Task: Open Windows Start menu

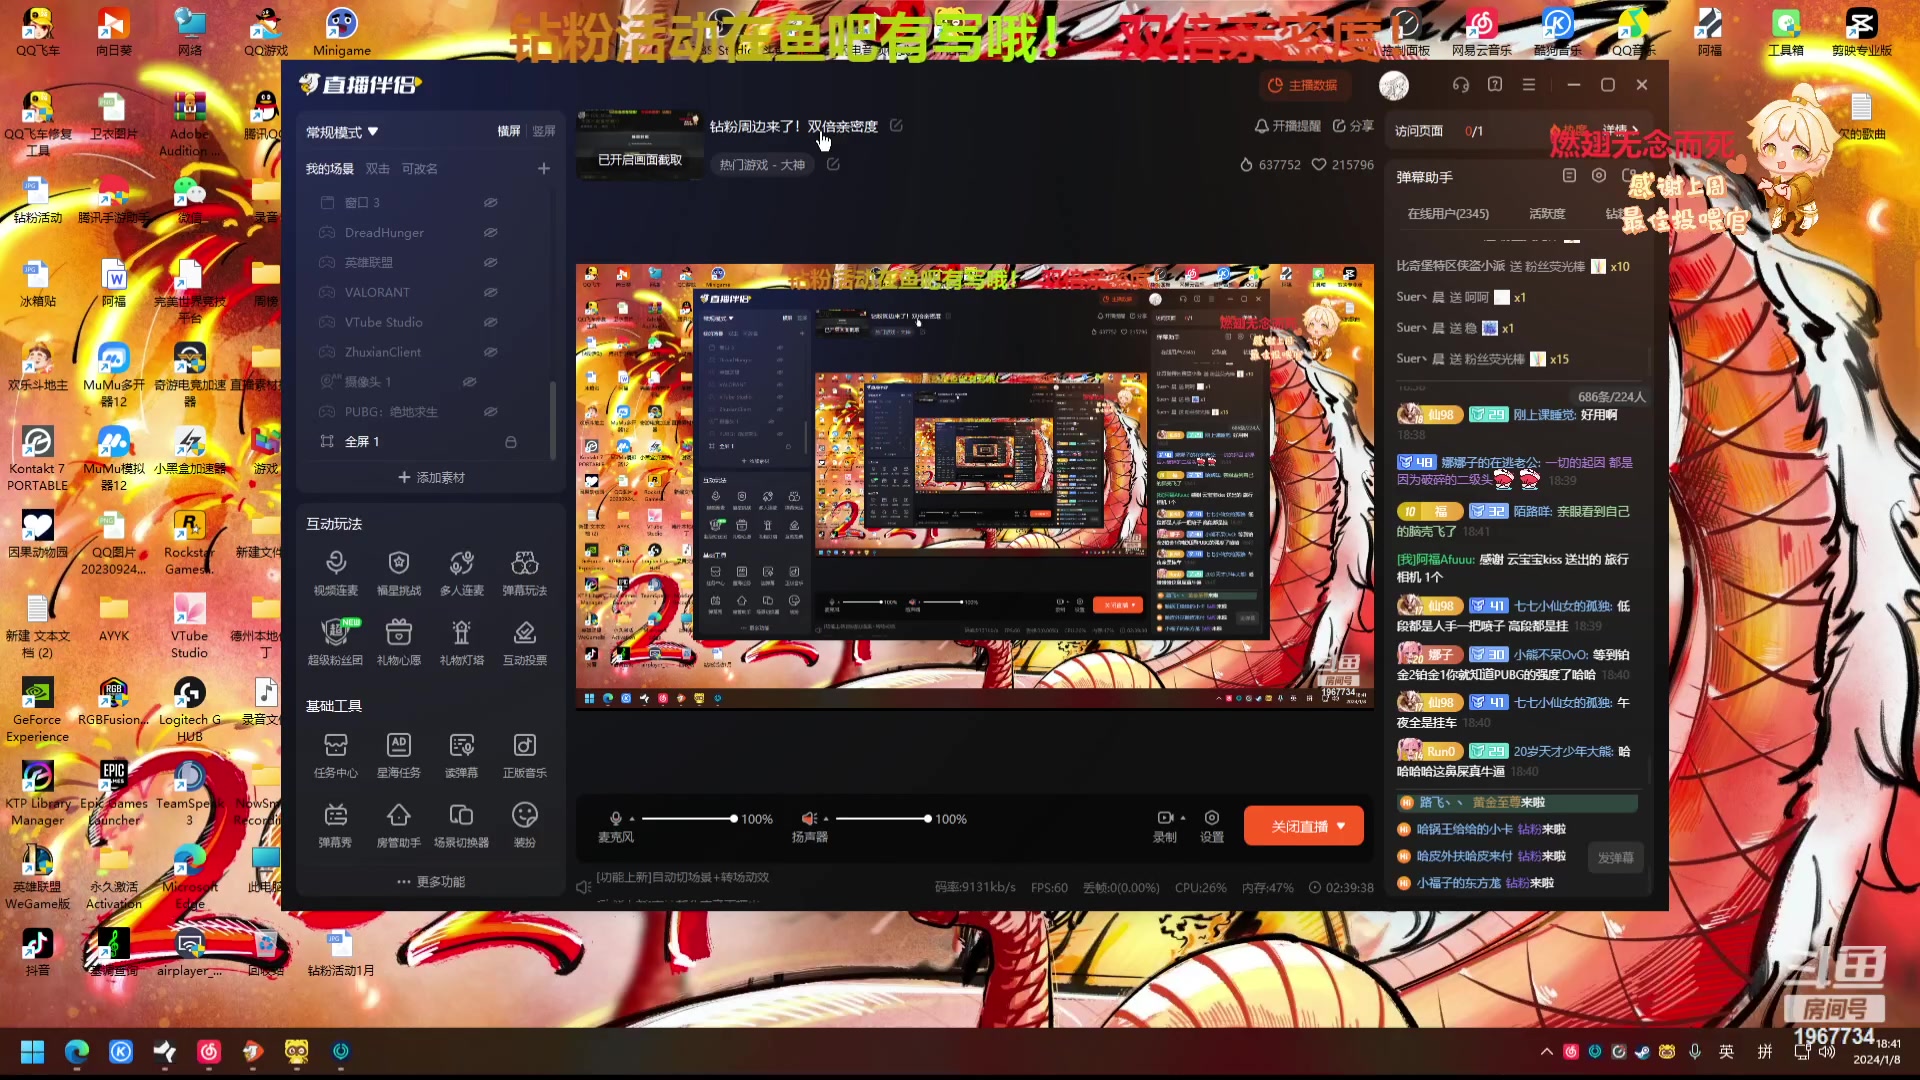Action: pyautogui.click(x=33, y=1052)
